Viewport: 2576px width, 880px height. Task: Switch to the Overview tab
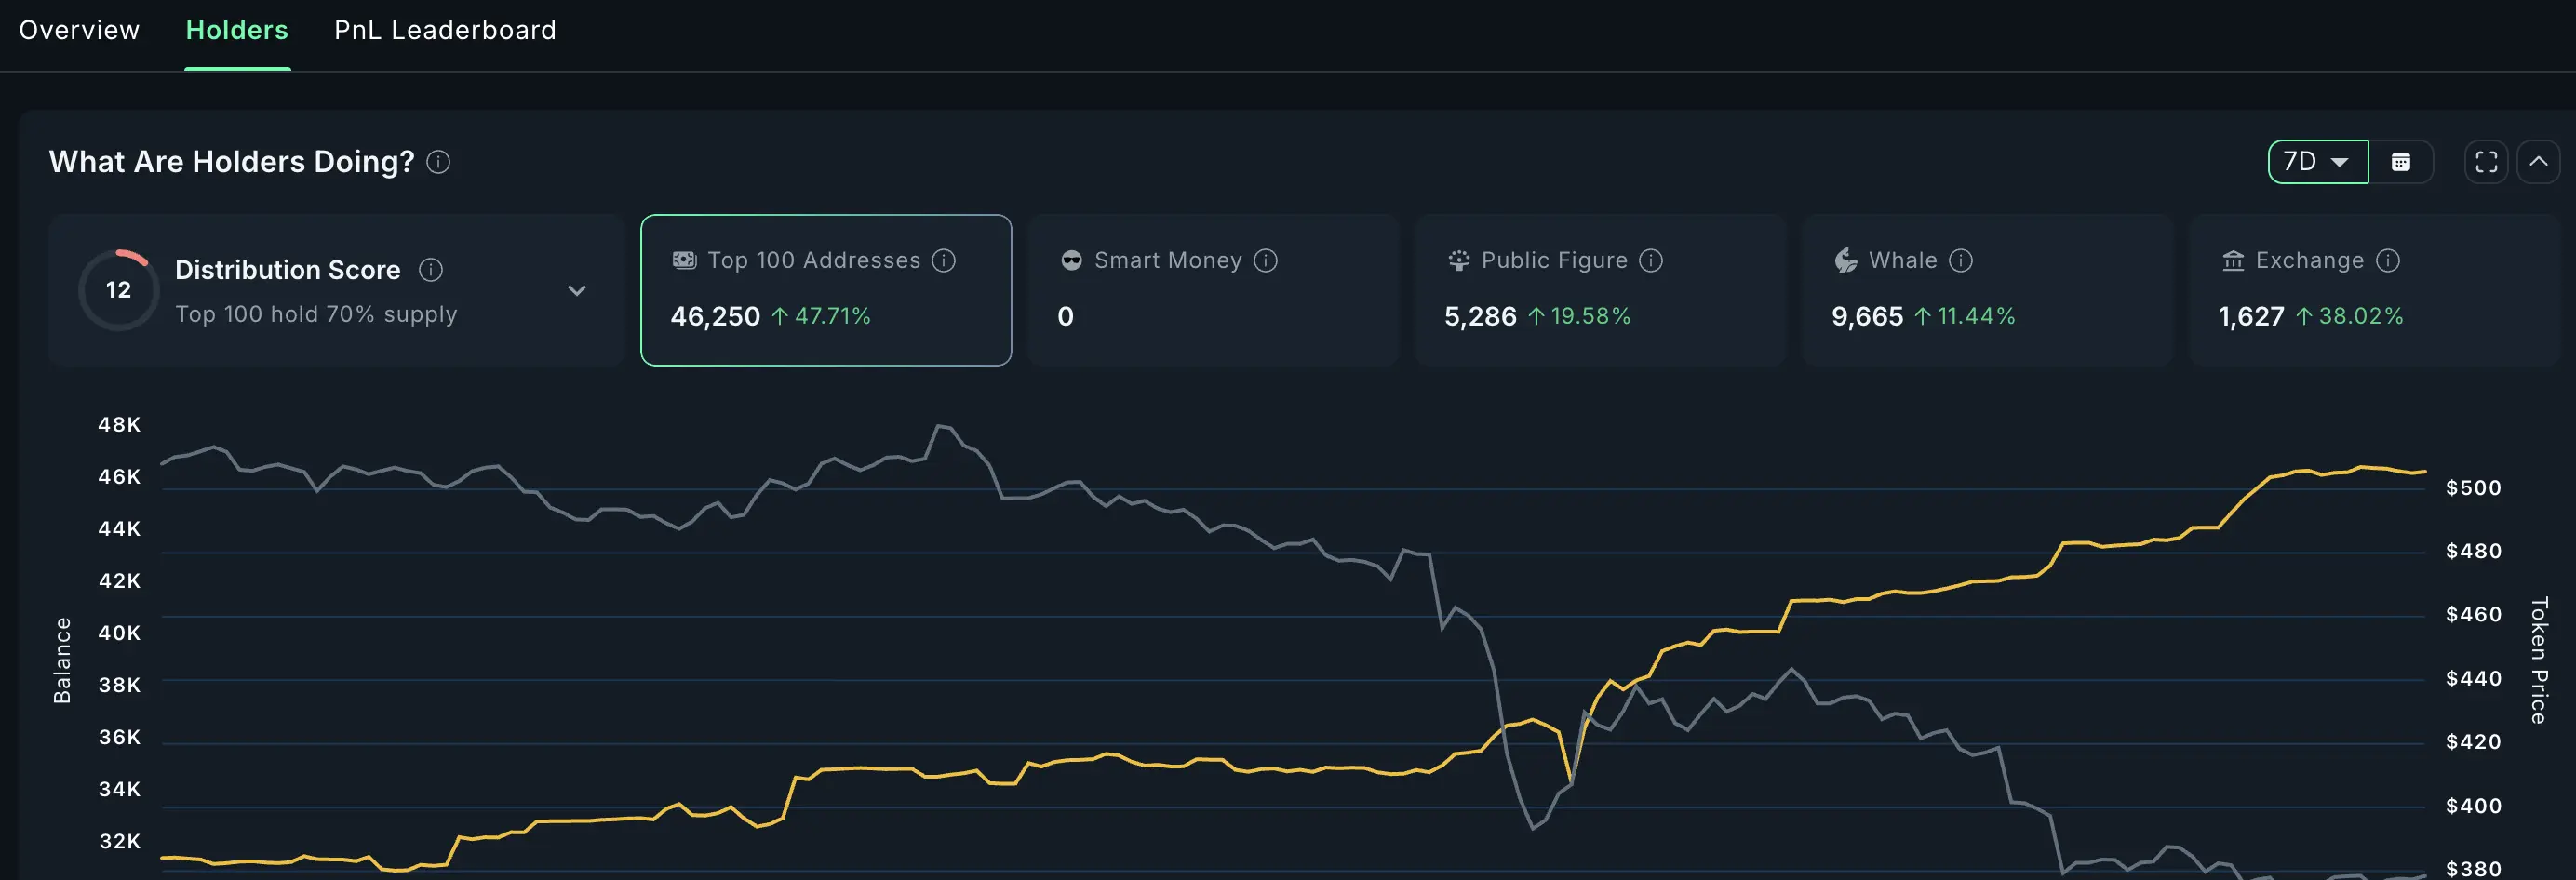point(79,30)
